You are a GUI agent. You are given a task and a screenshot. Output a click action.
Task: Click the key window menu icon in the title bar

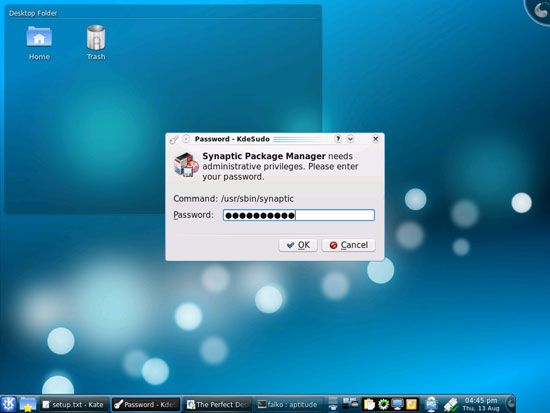coord(174,139)
